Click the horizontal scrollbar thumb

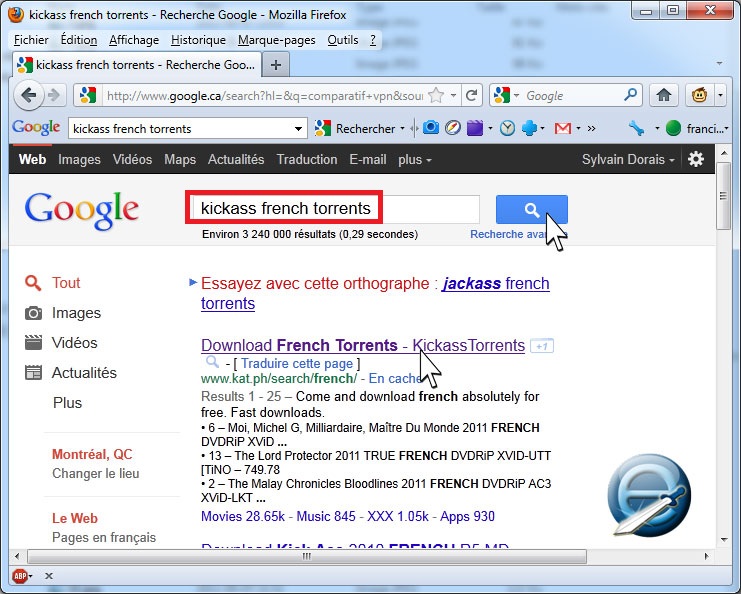307,556
